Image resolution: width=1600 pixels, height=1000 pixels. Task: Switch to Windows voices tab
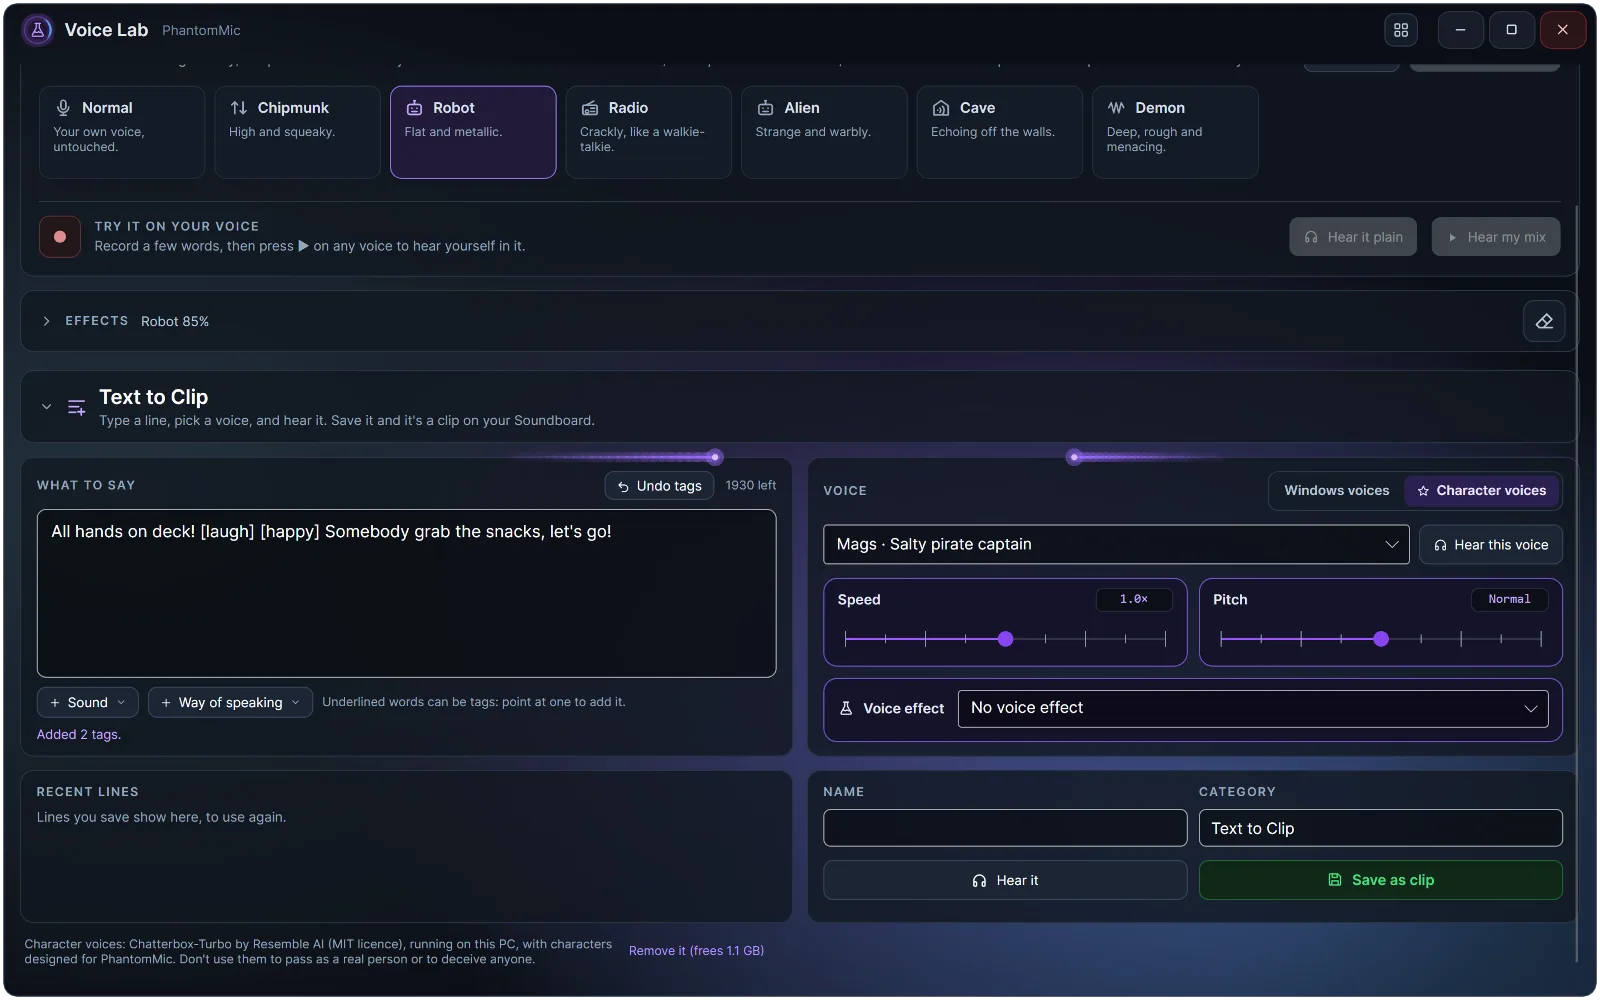coord(1337,491)
